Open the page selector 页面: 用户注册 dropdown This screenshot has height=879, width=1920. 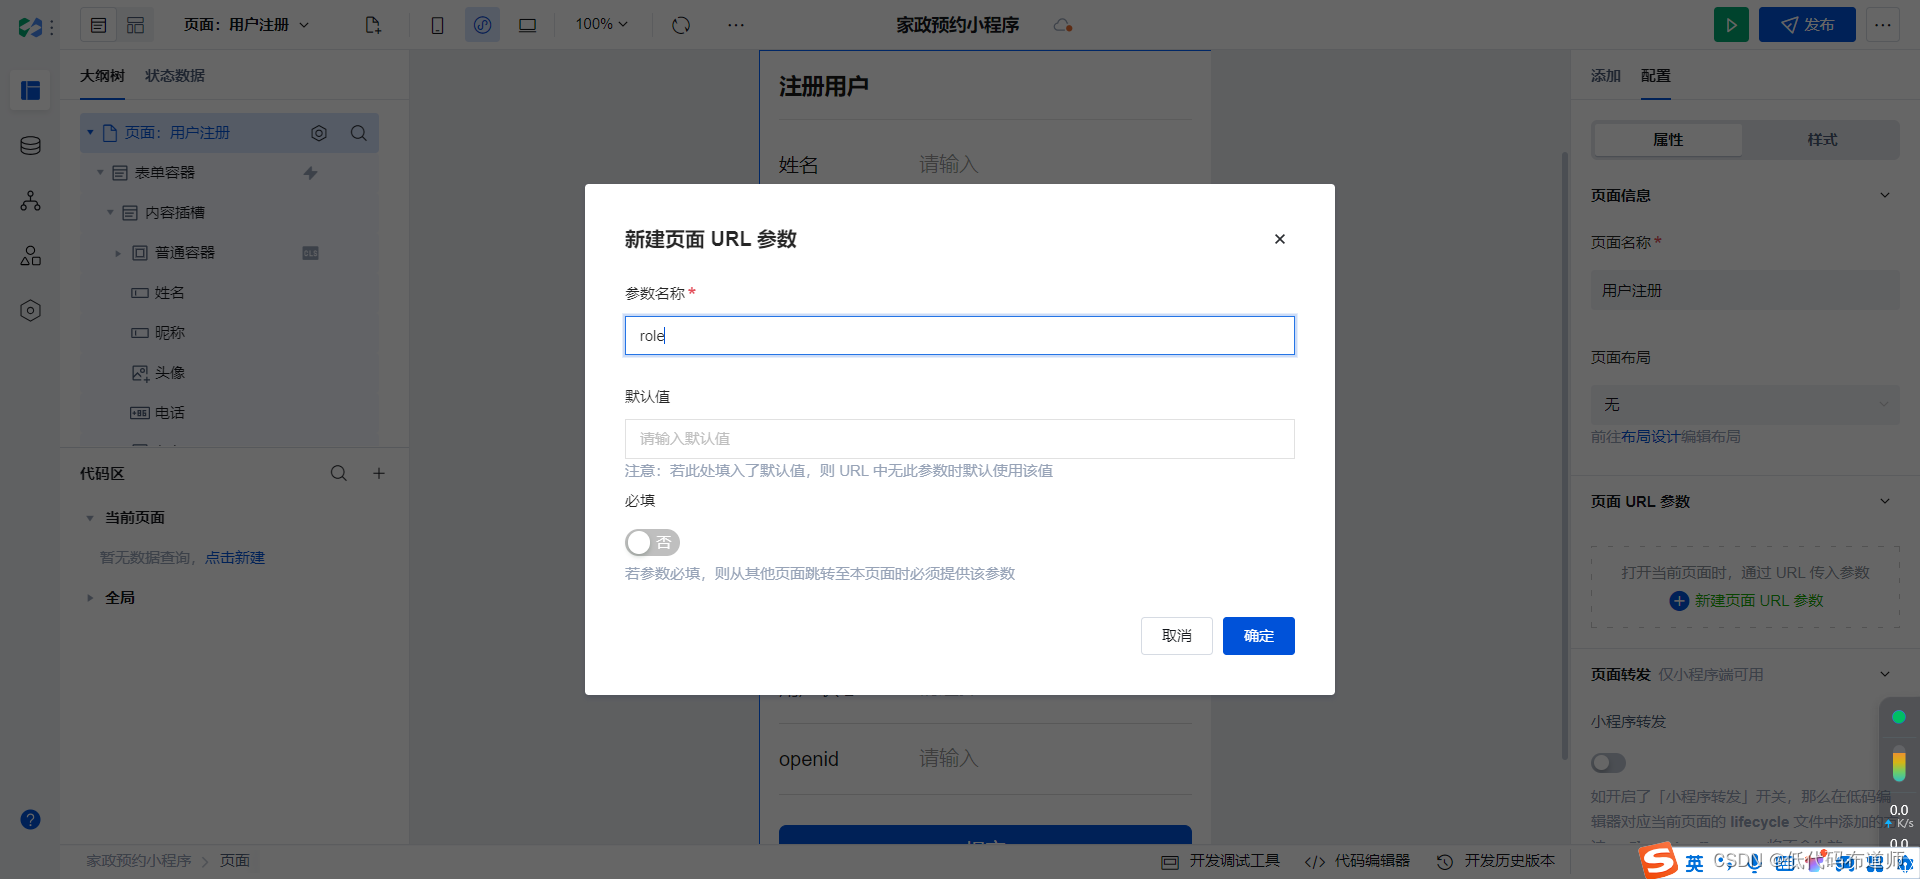pyautogui.click(x=246, y=25)
